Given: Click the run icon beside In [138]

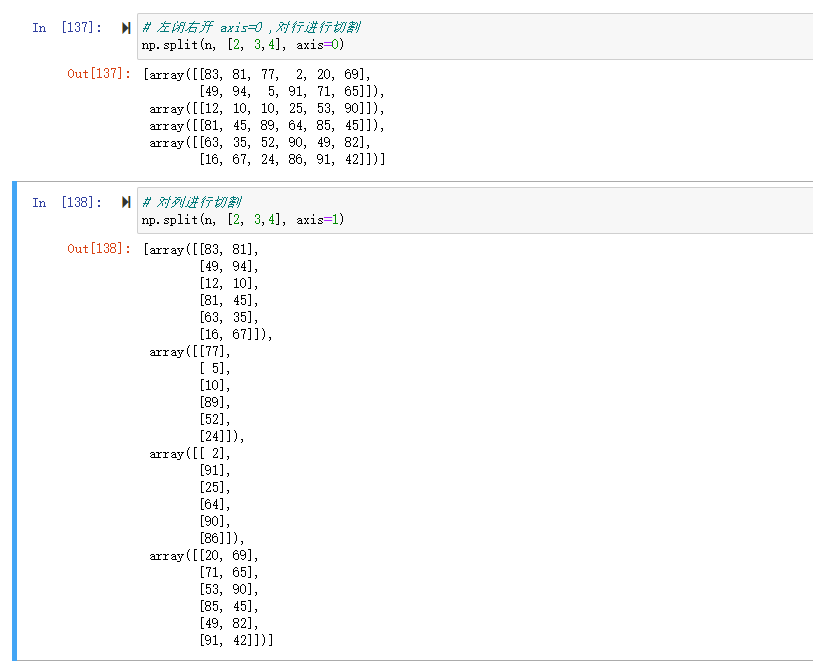Looking at the screenshot, I should pos(126,203).
